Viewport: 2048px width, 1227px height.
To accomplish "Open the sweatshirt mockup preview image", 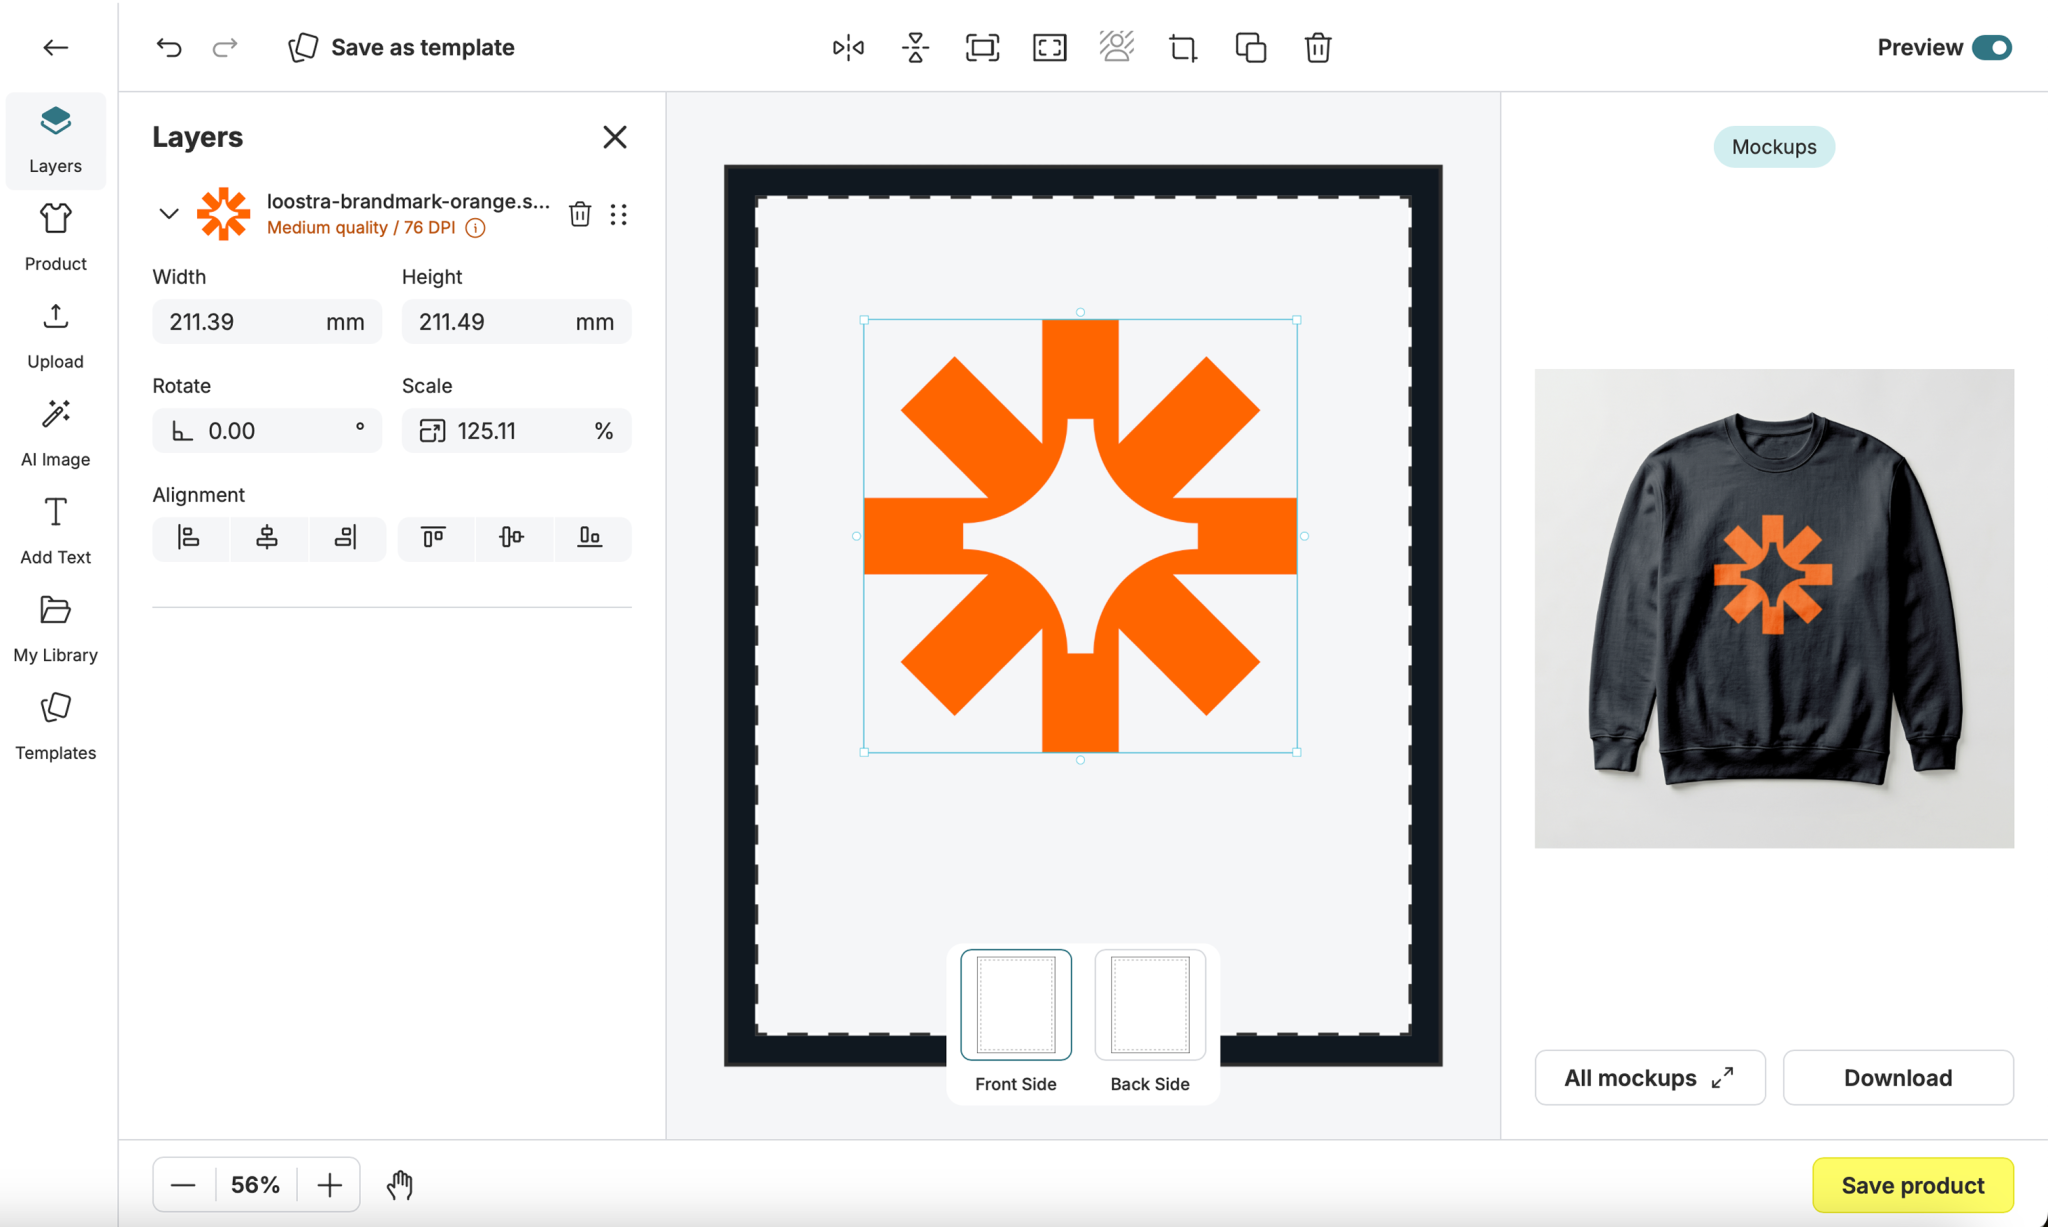I will (x=1774, y=608).
